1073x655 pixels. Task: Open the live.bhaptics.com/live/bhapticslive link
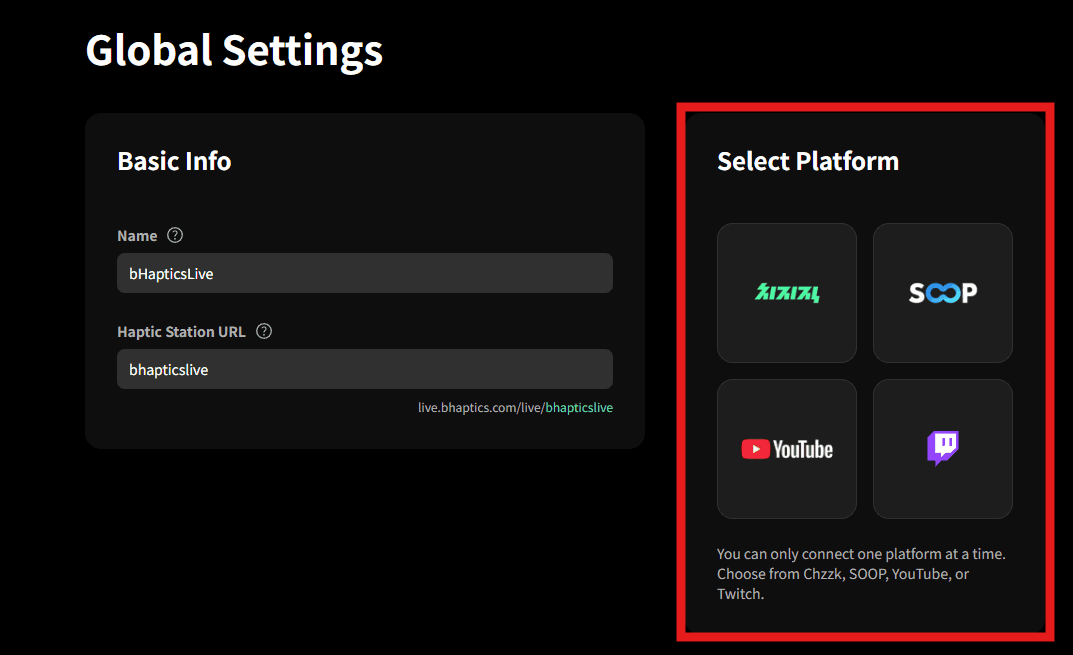point(516,407)
